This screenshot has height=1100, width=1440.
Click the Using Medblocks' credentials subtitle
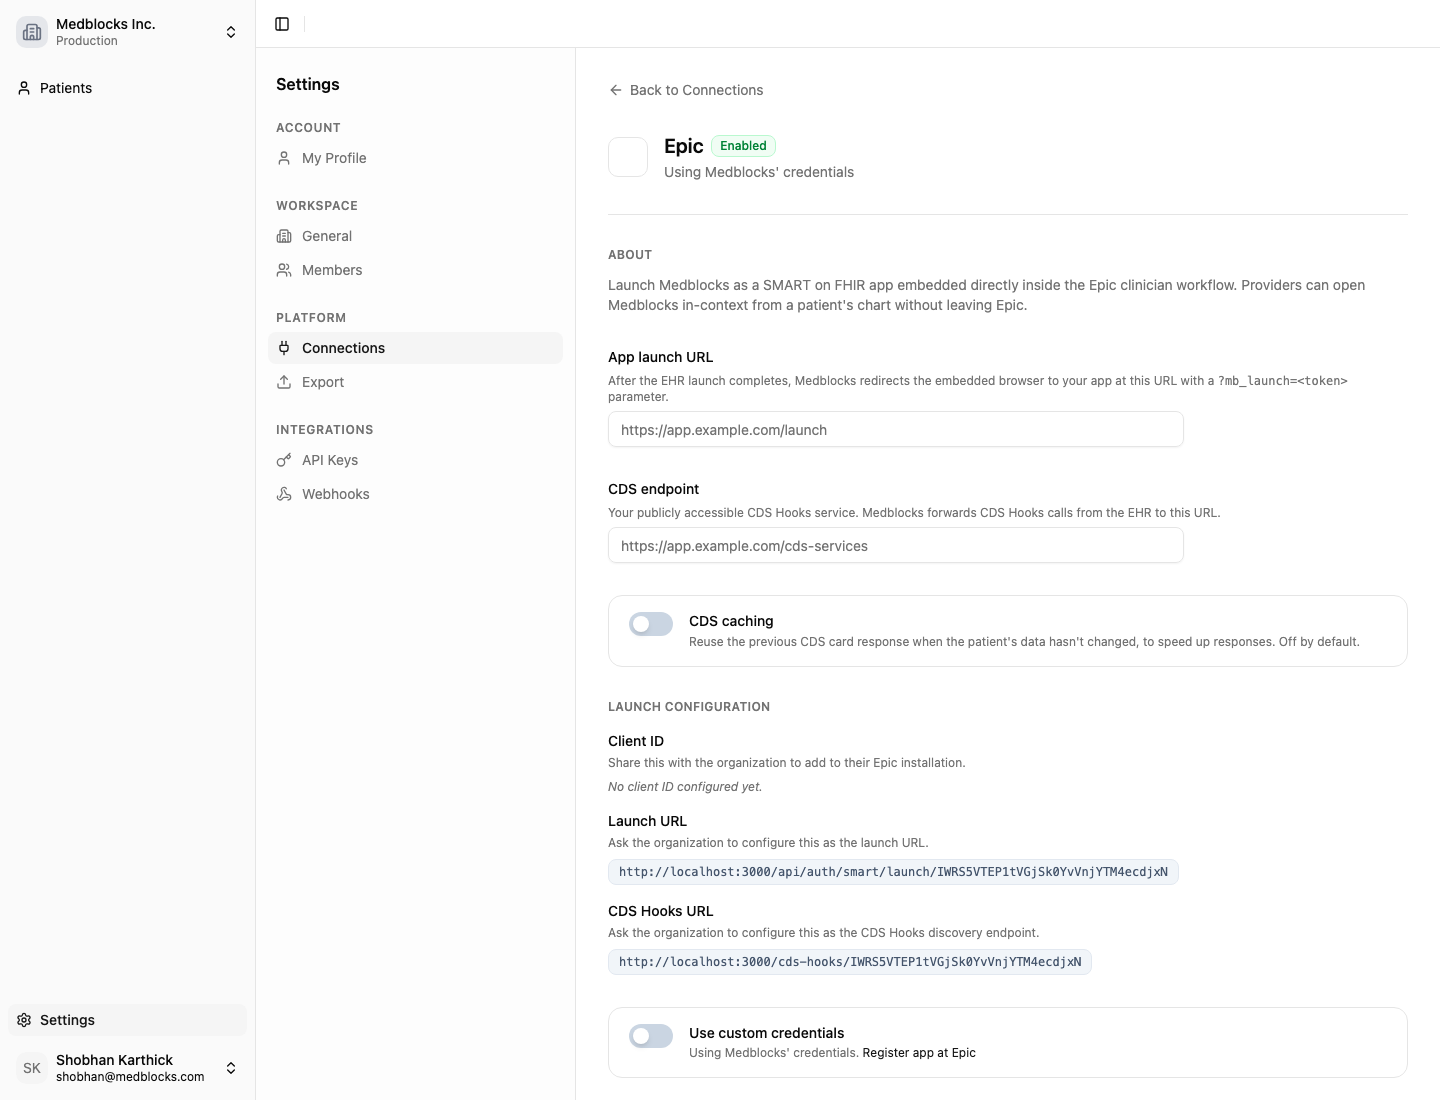point(759,172)
